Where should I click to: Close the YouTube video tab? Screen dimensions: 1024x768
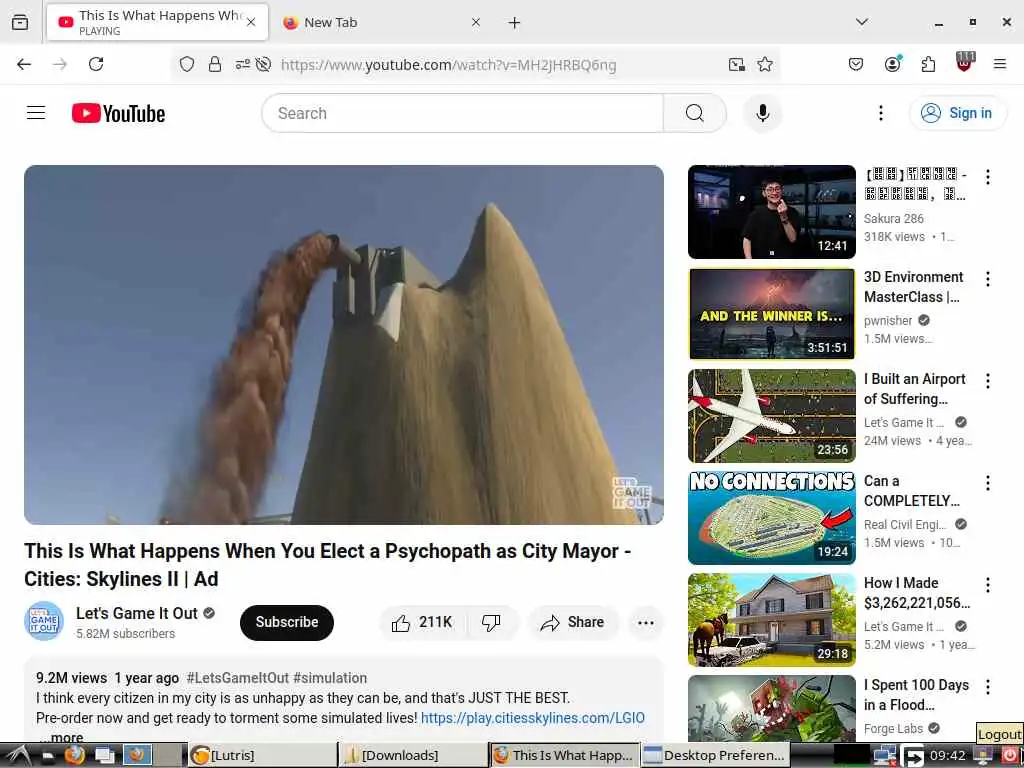(x=251, y=22)
